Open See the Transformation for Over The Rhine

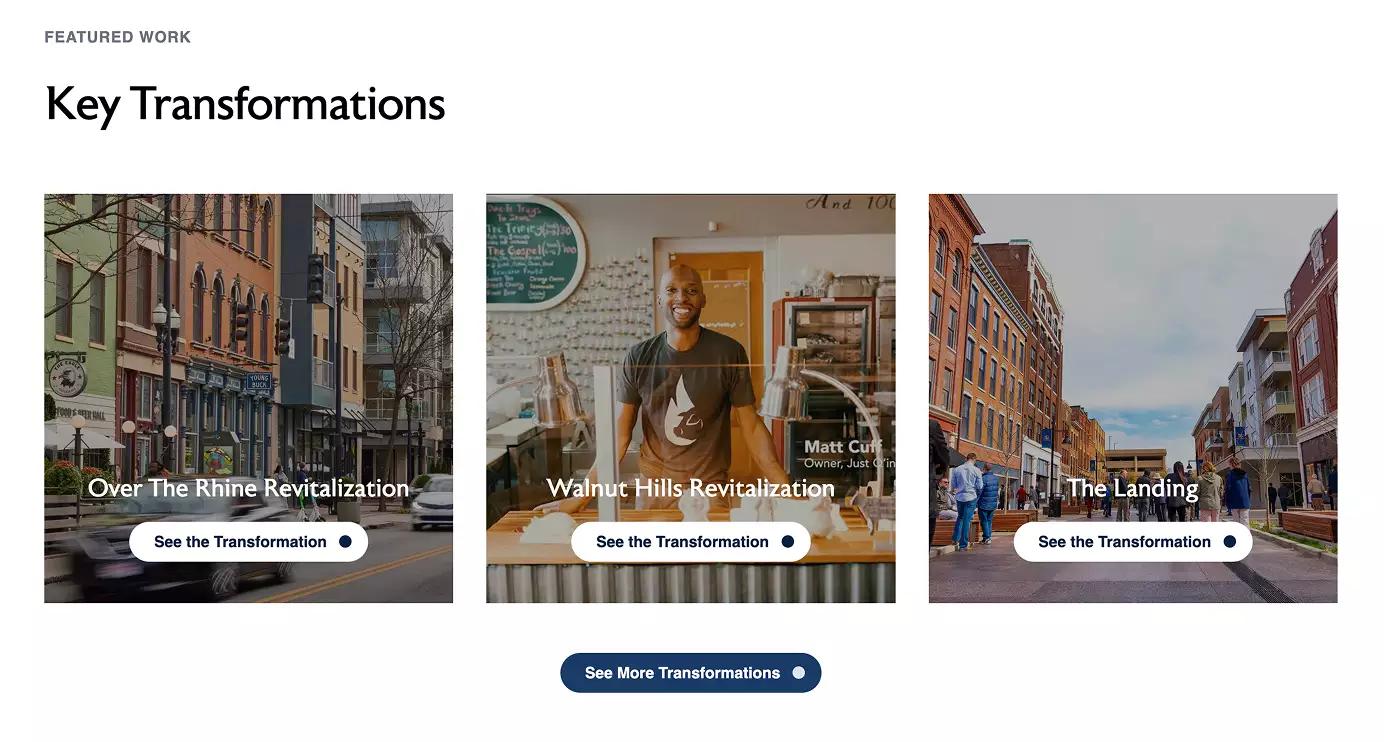click(248, 542)
